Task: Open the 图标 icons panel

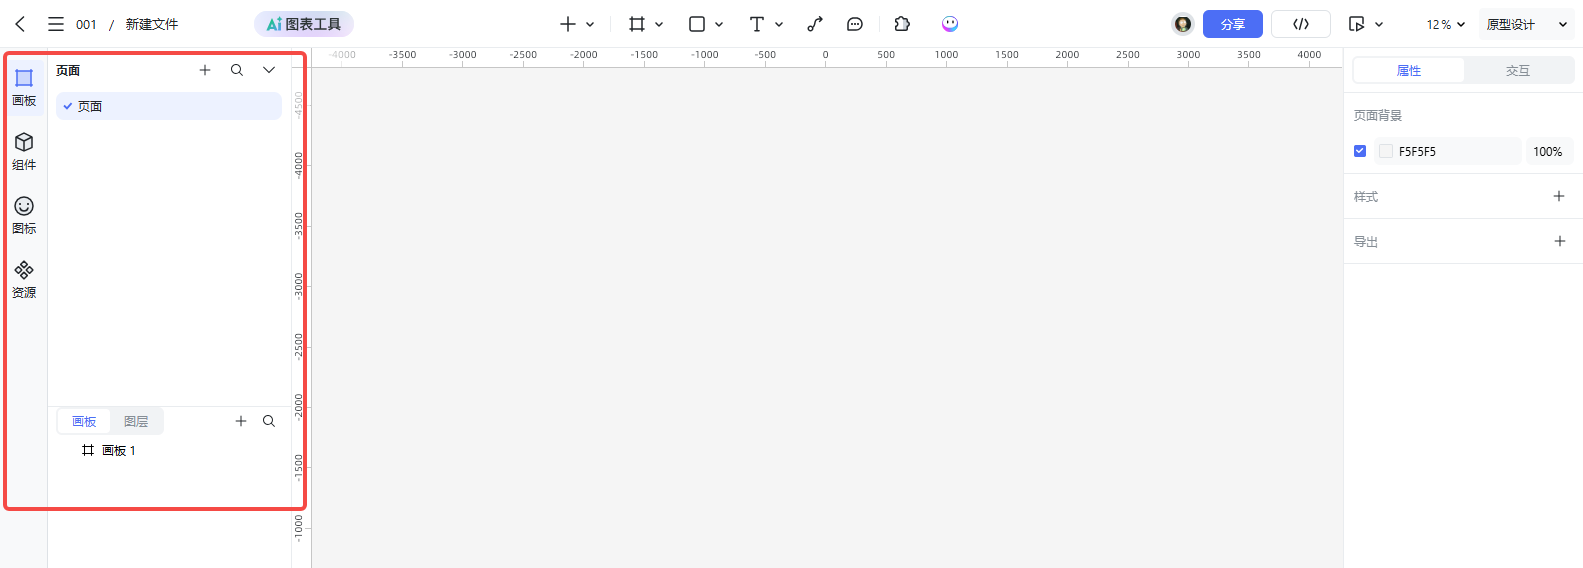Action: [x=24, y=215]
